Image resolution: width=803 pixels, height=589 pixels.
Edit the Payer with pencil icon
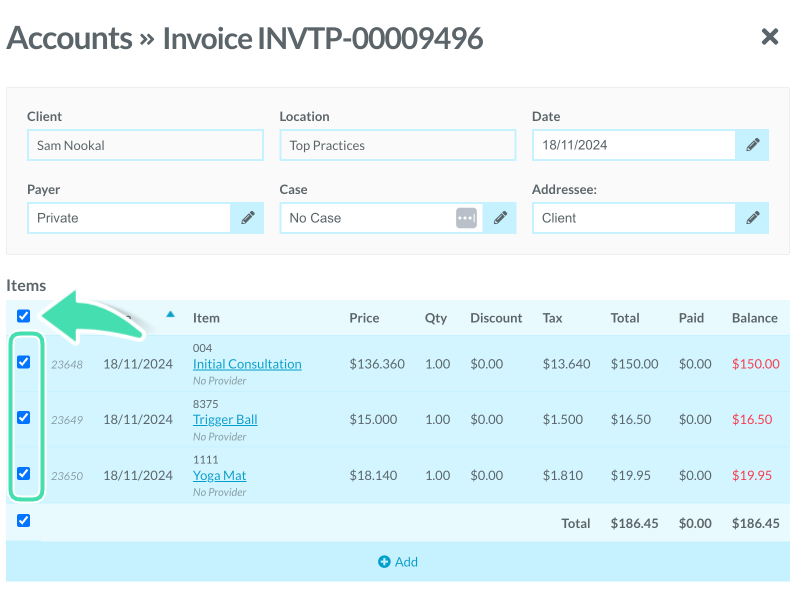pos(248,218)
